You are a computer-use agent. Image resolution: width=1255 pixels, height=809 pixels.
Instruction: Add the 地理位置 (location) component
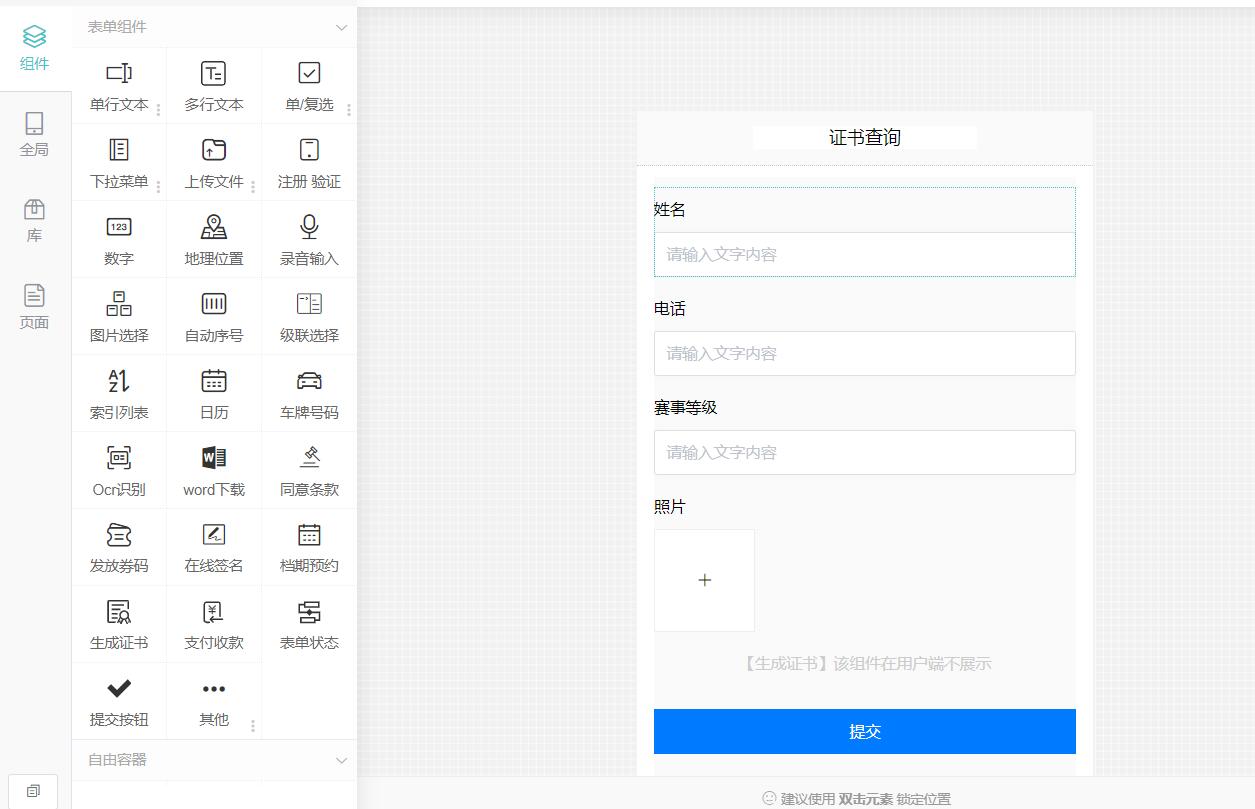213,239
